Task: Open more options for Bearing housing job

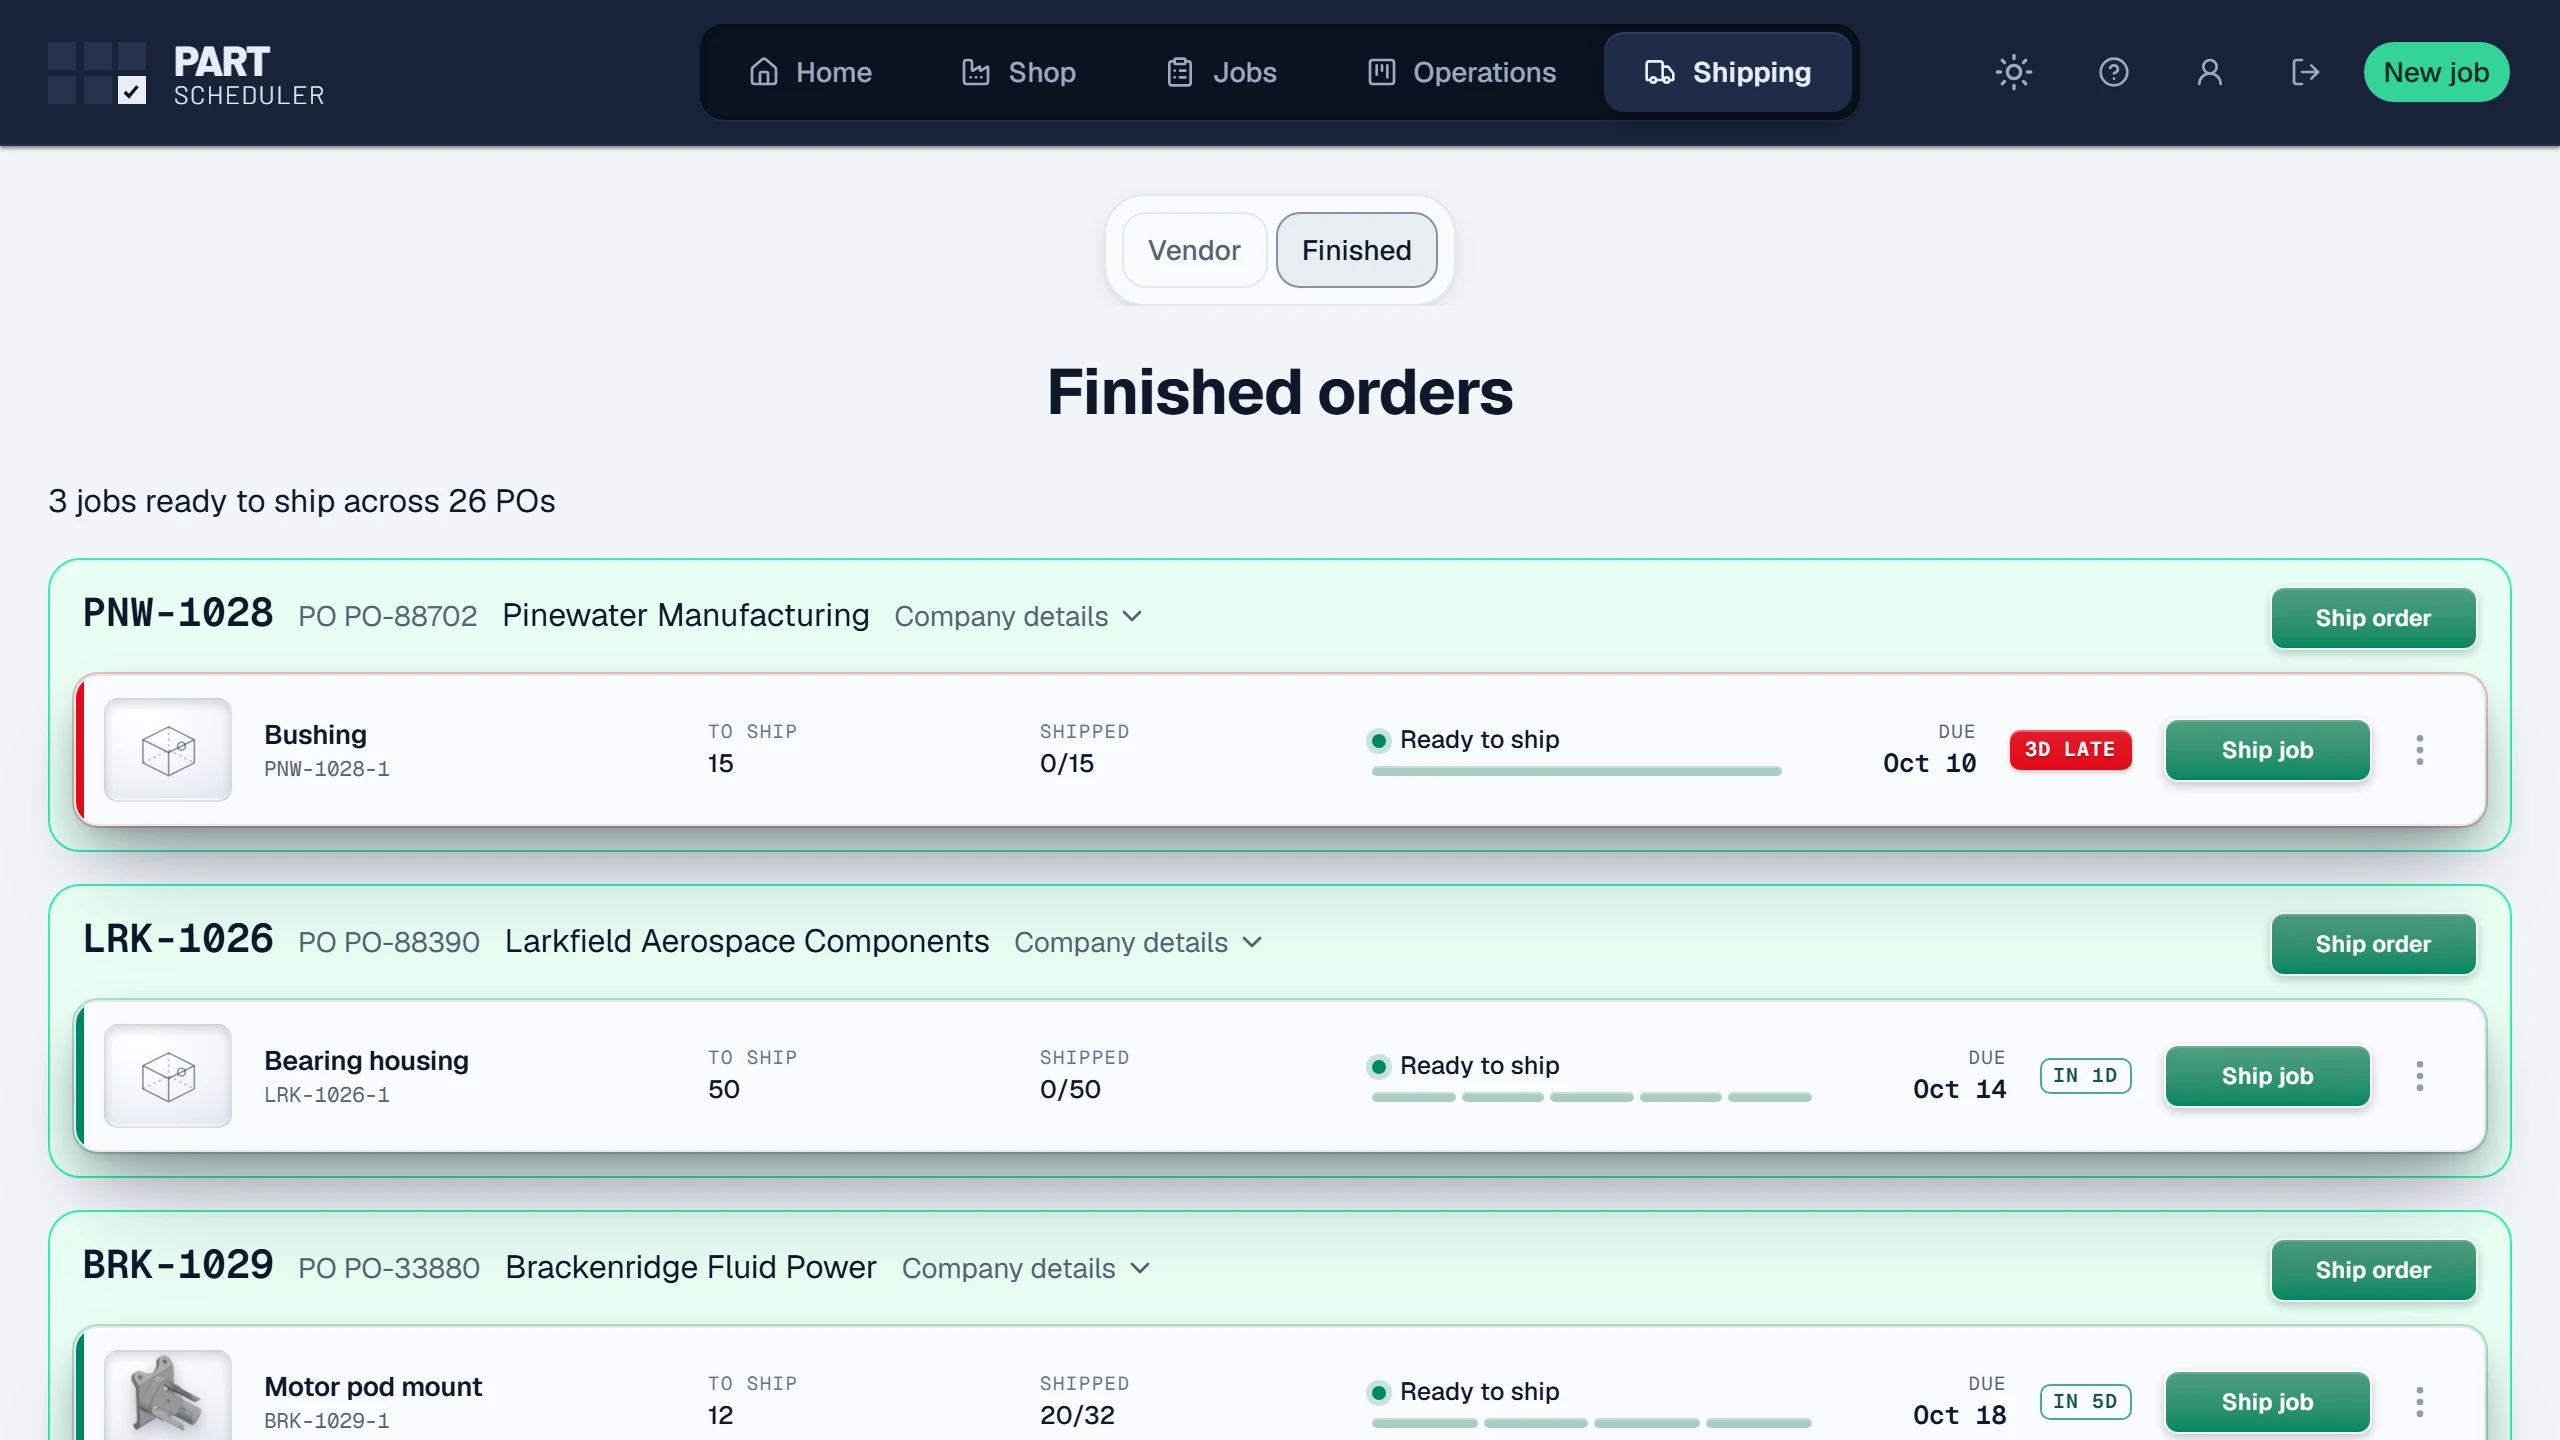Action: 2419,1076
